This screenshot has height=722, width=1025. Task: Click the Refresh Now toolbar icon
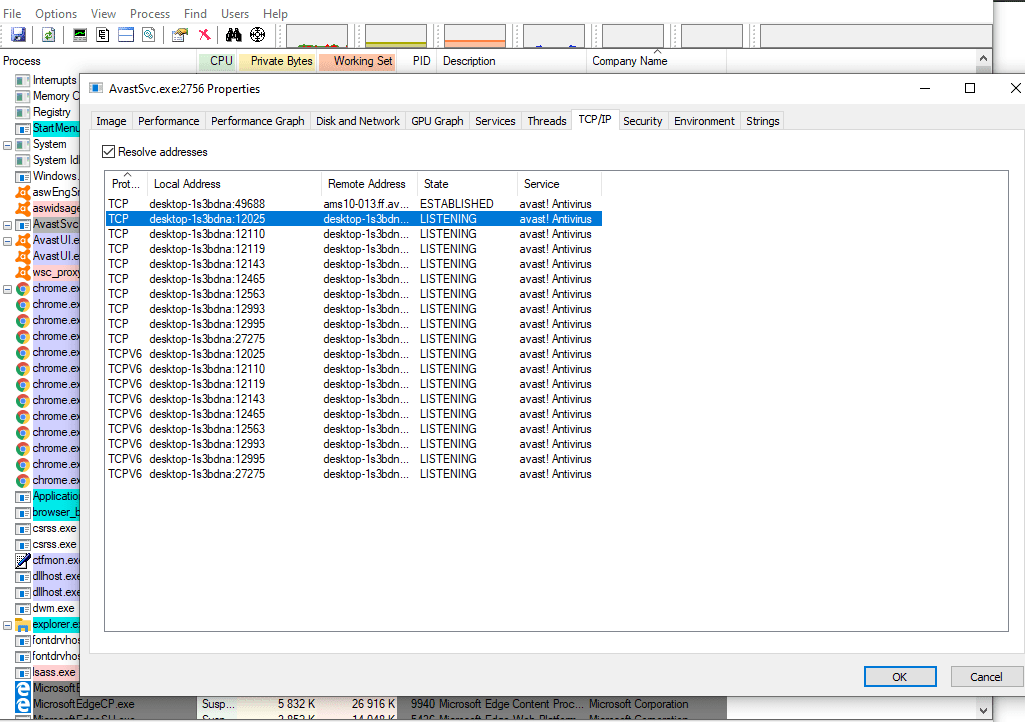point(48,35)
